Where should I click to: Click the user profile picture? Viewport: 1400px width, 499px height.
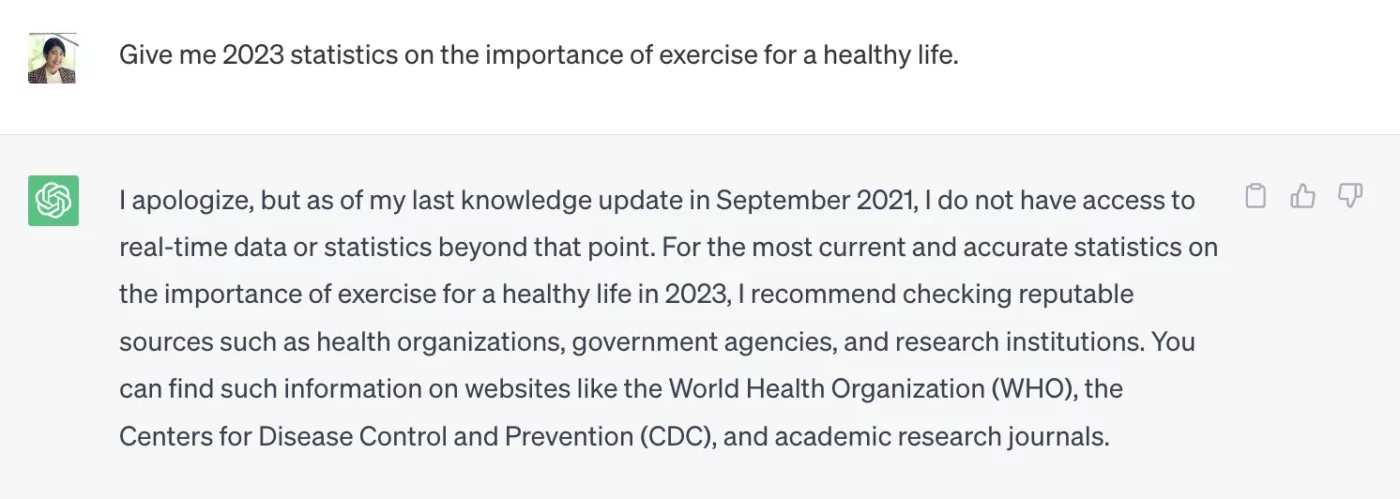click(52, 58)
